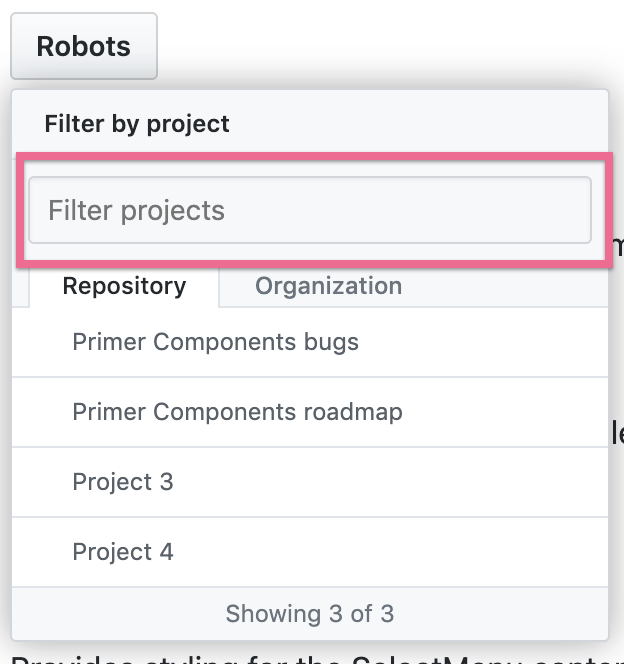Click the Showing 3 of 3 footer

click(x=310, y=613)
